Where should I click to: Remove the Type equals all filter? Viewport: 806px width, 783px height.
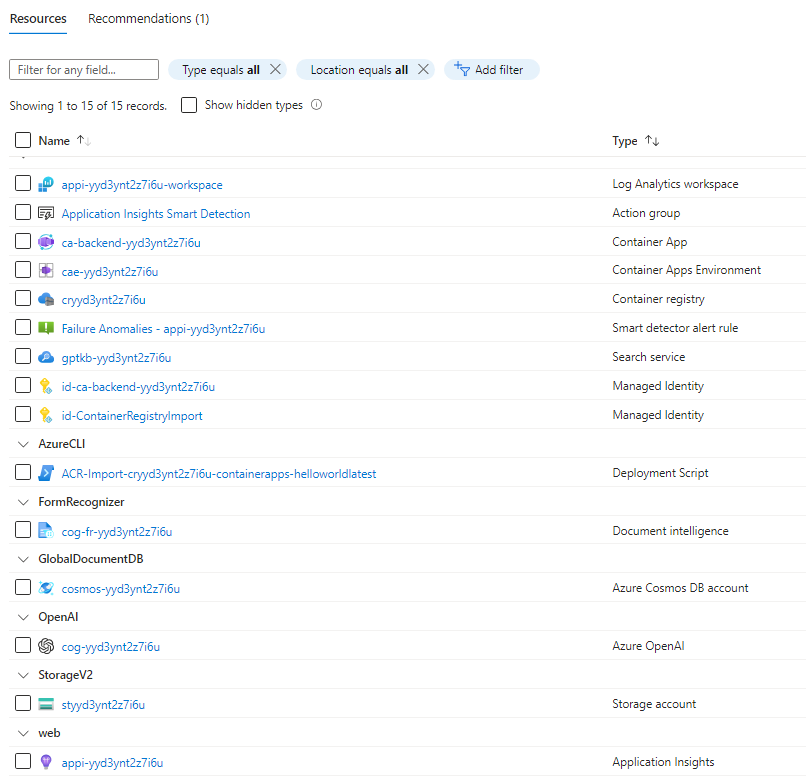tap(276, 69)
